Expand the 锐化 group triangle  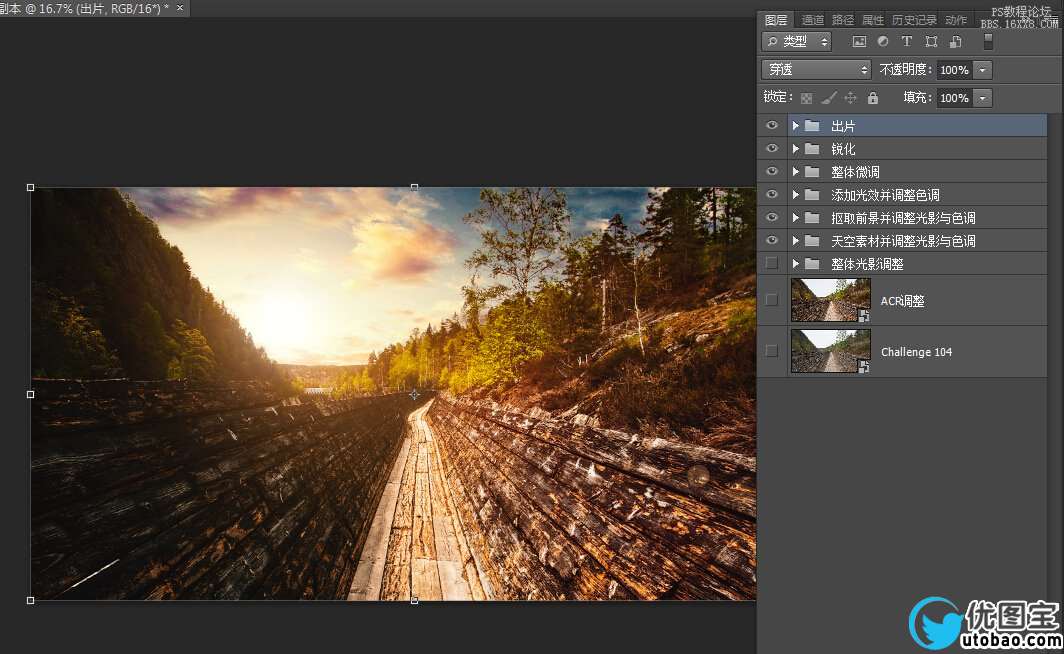(x=795, y=149)
